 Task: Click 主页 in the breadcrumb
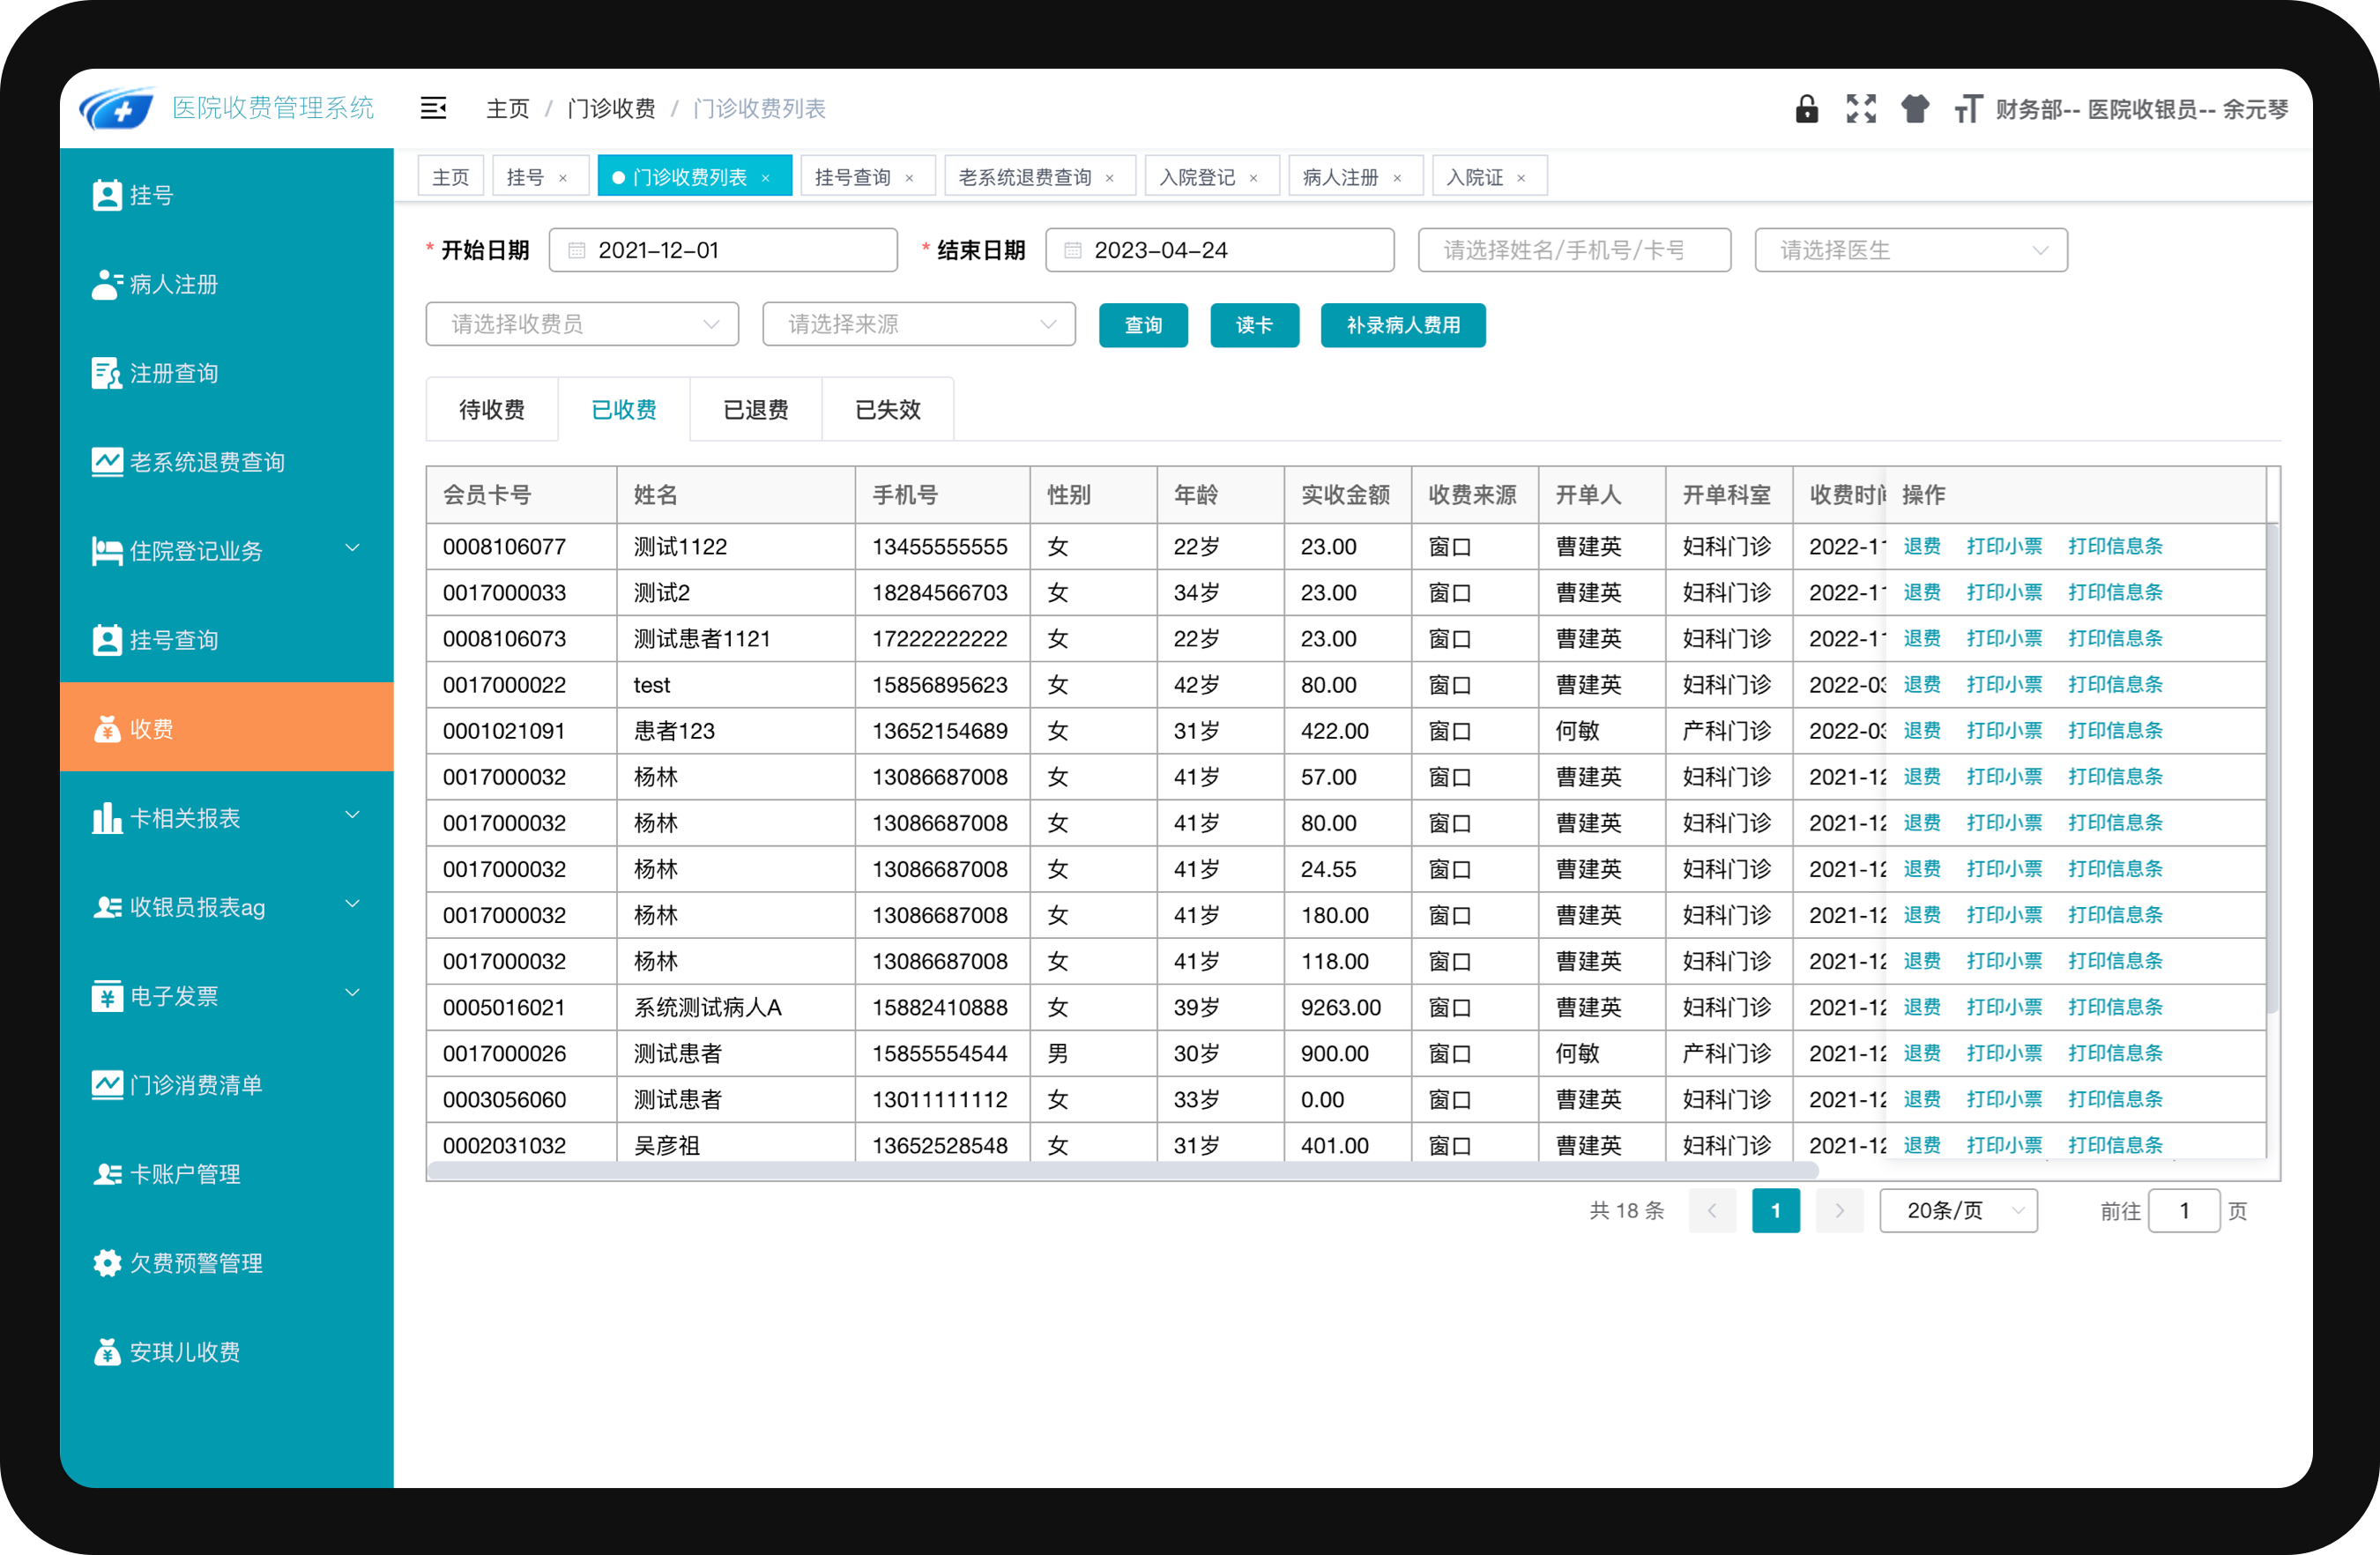pyautogui.click(x=508, y=108)
